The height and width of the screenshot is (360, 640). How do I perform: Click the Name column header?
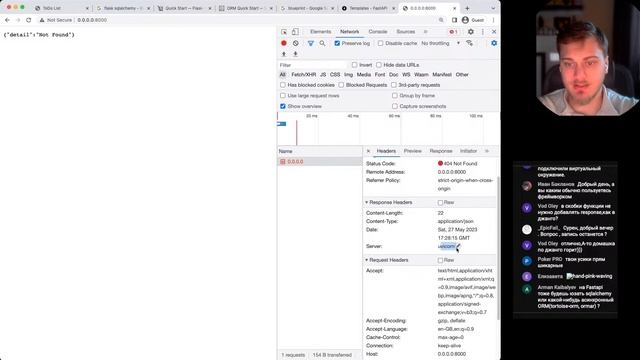click(x=320, y=151)
